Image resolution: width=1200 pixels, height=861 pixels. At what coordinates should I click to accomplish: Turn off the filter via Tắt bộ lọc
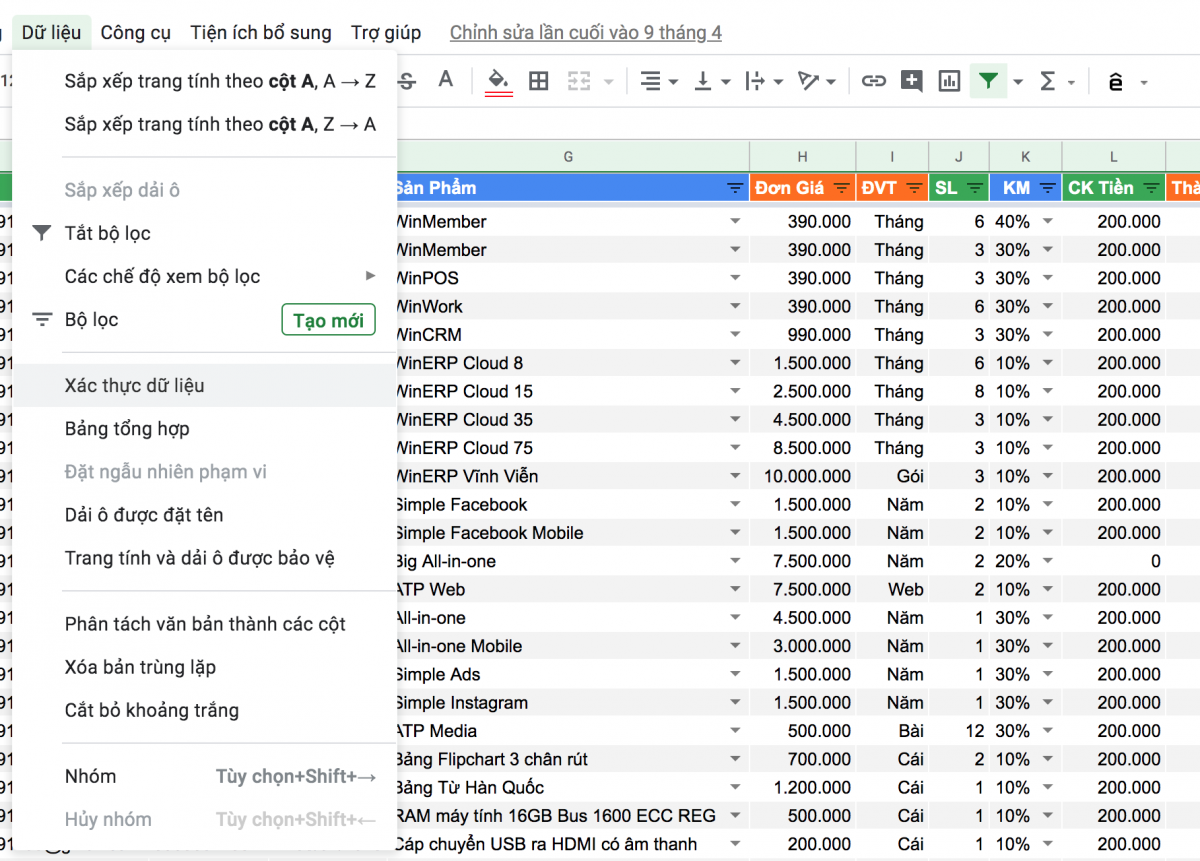coord(108,233)
